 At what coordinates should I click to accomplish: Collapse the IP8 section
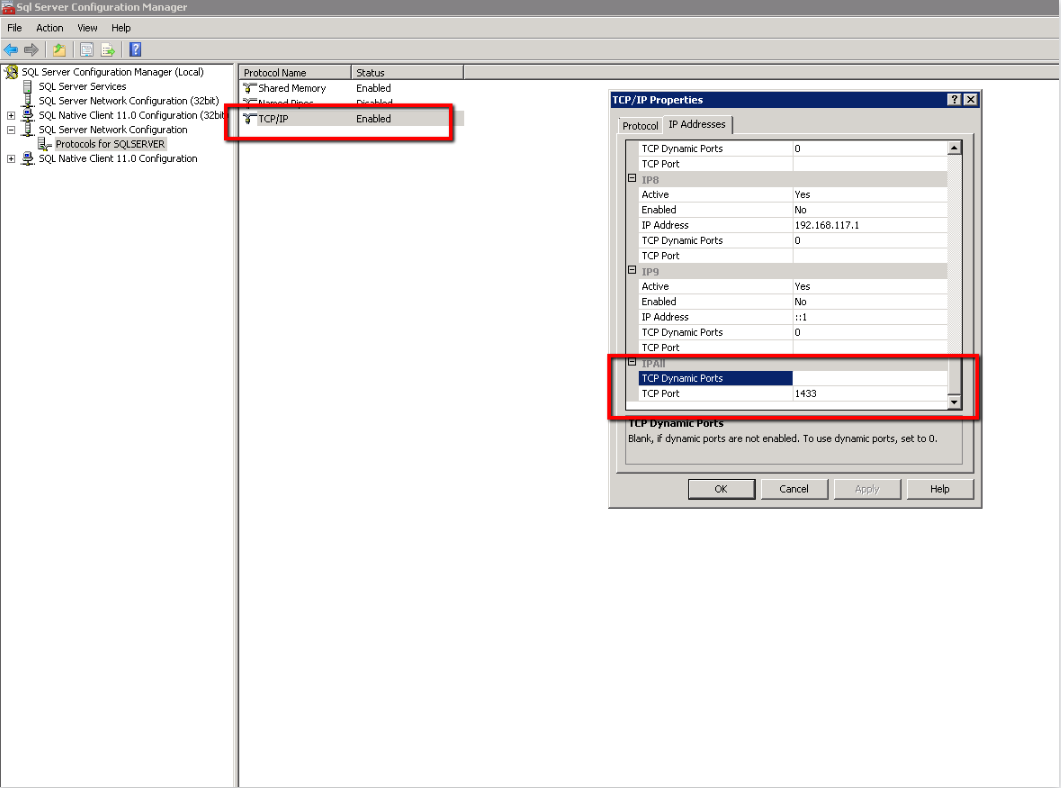pyautogui.click(x=632, y=178)
